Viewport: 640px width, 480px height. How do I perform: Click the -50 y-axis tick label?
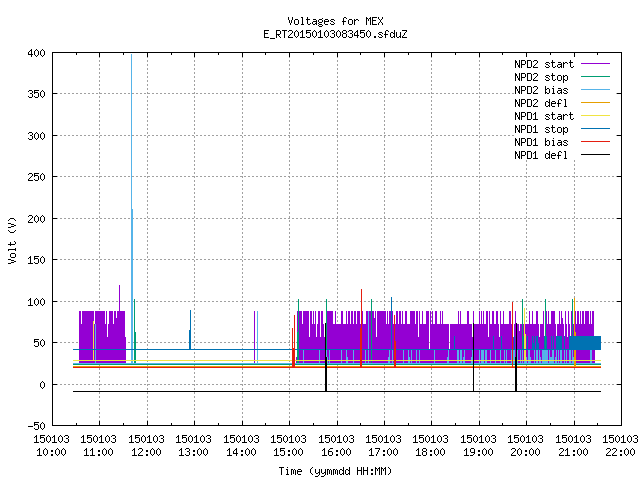[36, 426]
